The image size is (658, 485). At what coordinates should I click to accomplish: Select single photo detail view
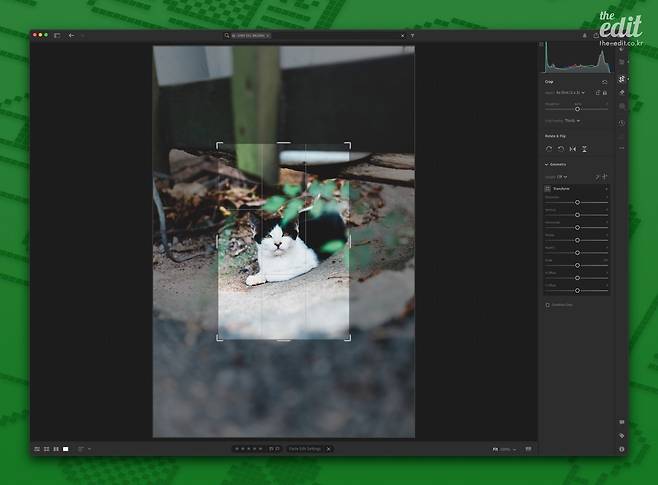[66, 449]
